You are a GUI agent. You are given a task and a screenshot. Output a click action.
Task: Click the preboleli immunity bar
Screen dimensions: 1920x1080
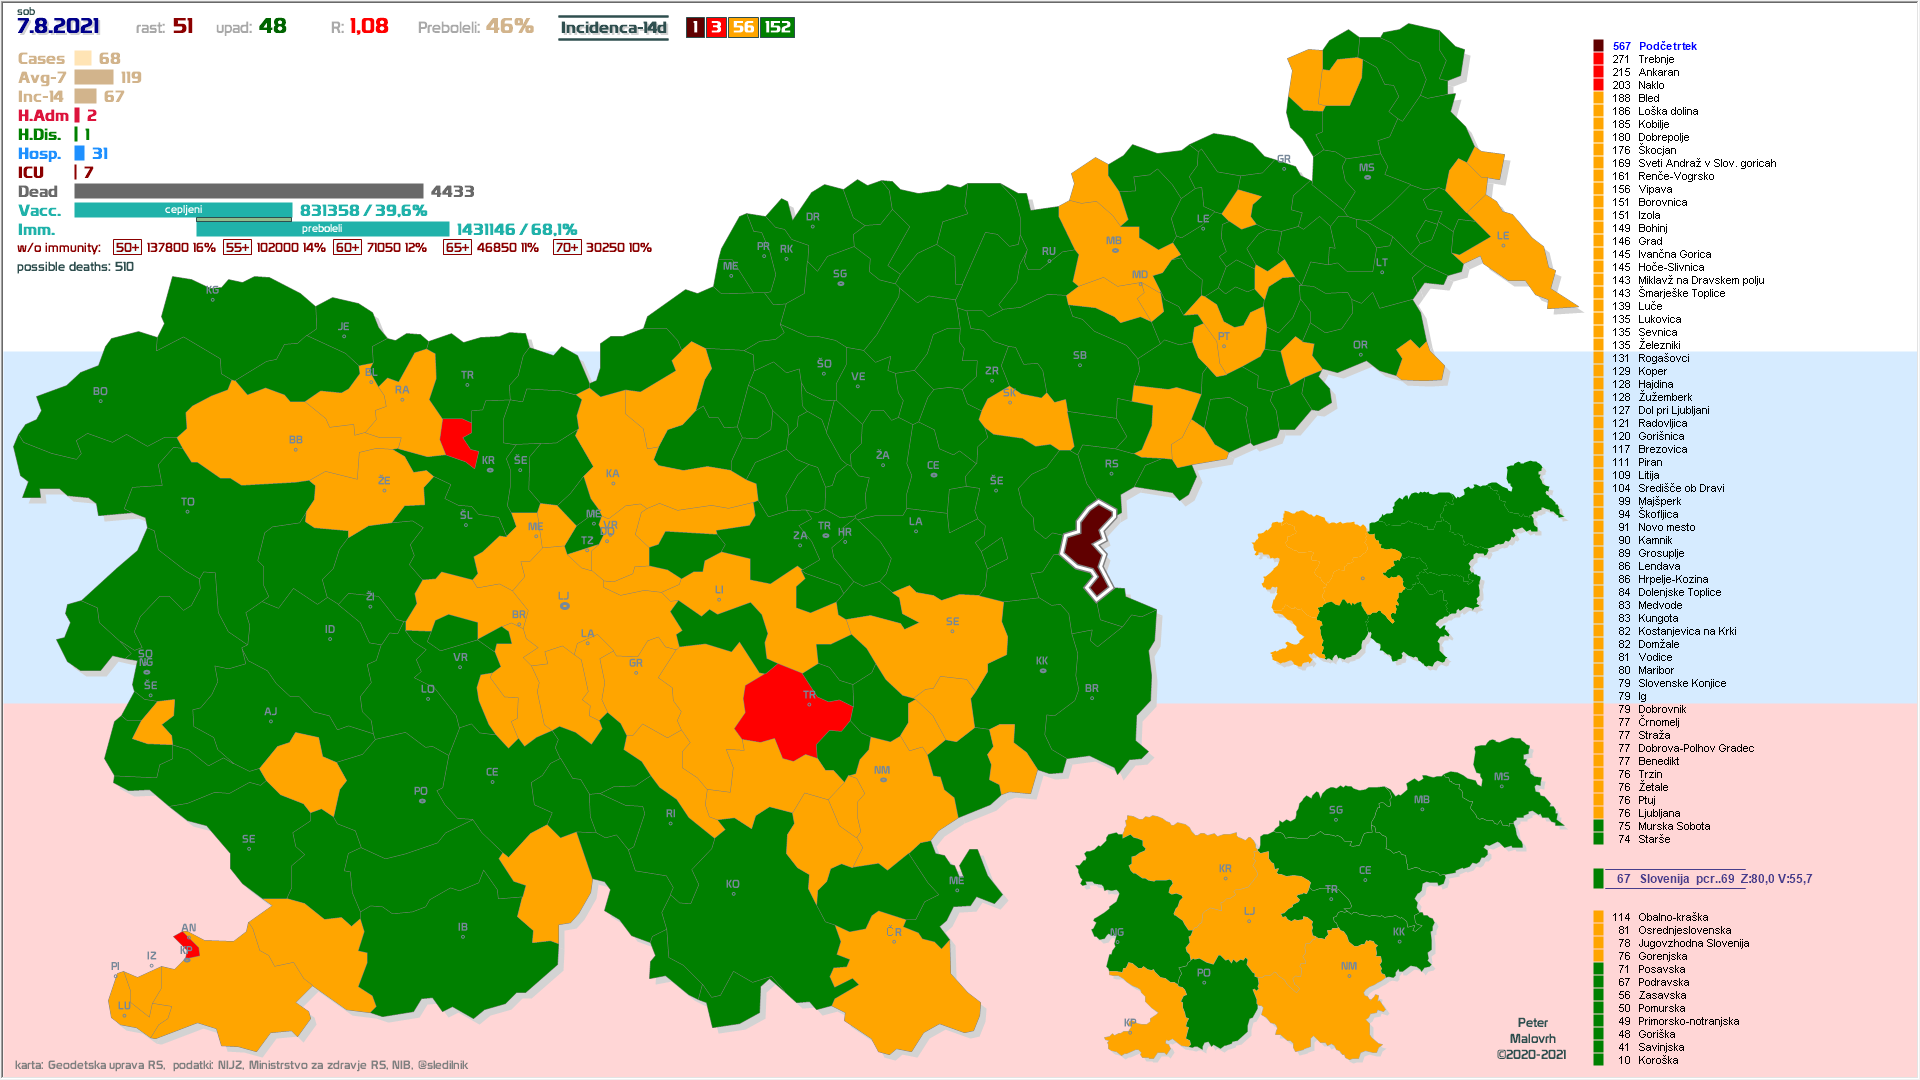point(322,229)
